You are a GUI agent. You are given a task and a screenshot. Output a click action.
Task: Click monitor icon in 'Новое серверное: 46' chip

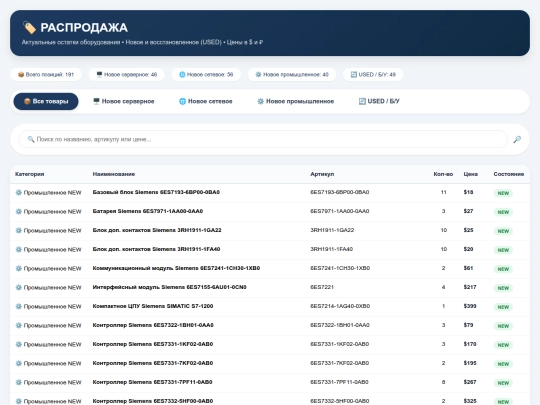(x=99, y=74)
